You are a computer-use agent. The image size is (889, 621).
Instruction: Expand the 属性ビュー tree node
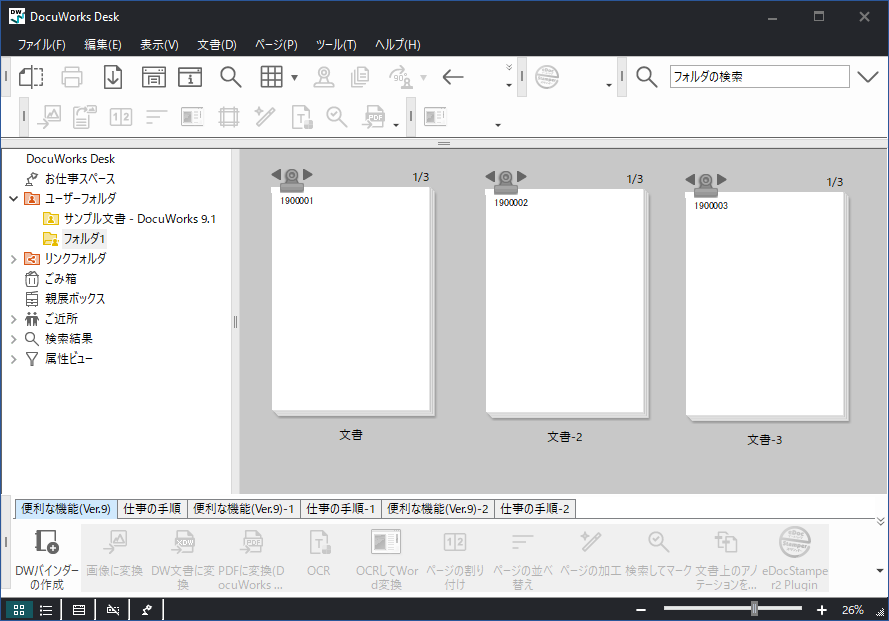pos(14,359)
